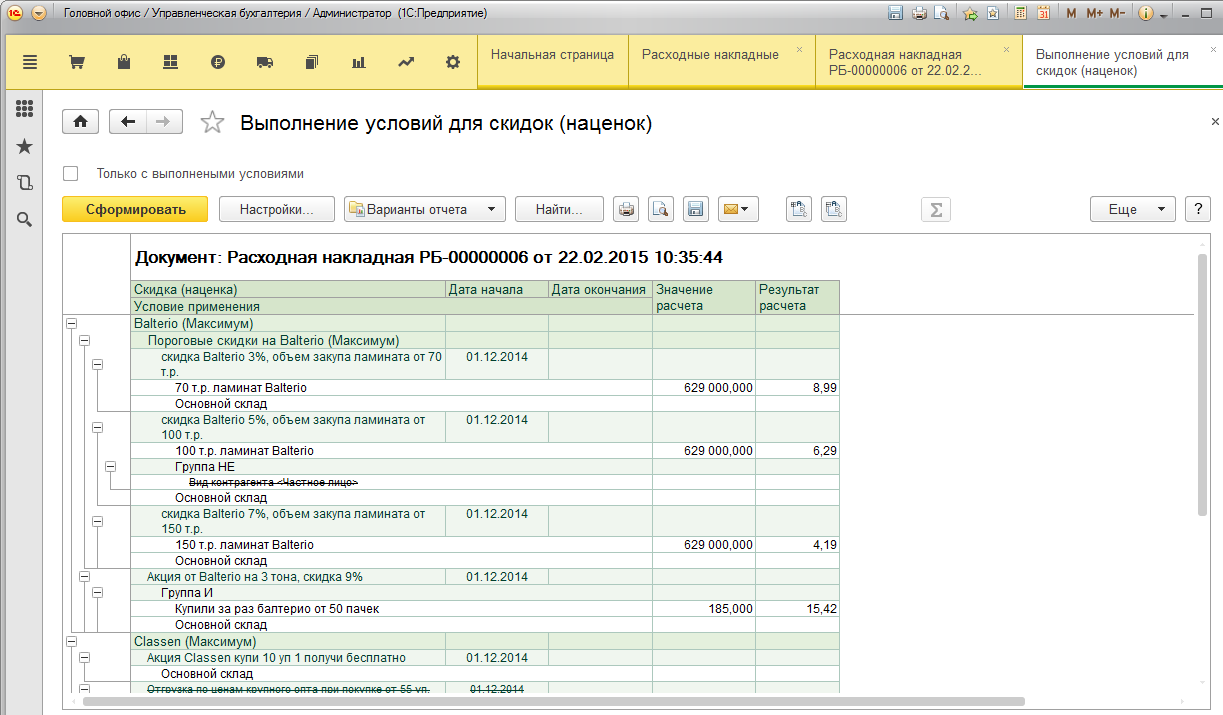
Task: Open the shopping cart section icon
Action: [x=76, y=62]
